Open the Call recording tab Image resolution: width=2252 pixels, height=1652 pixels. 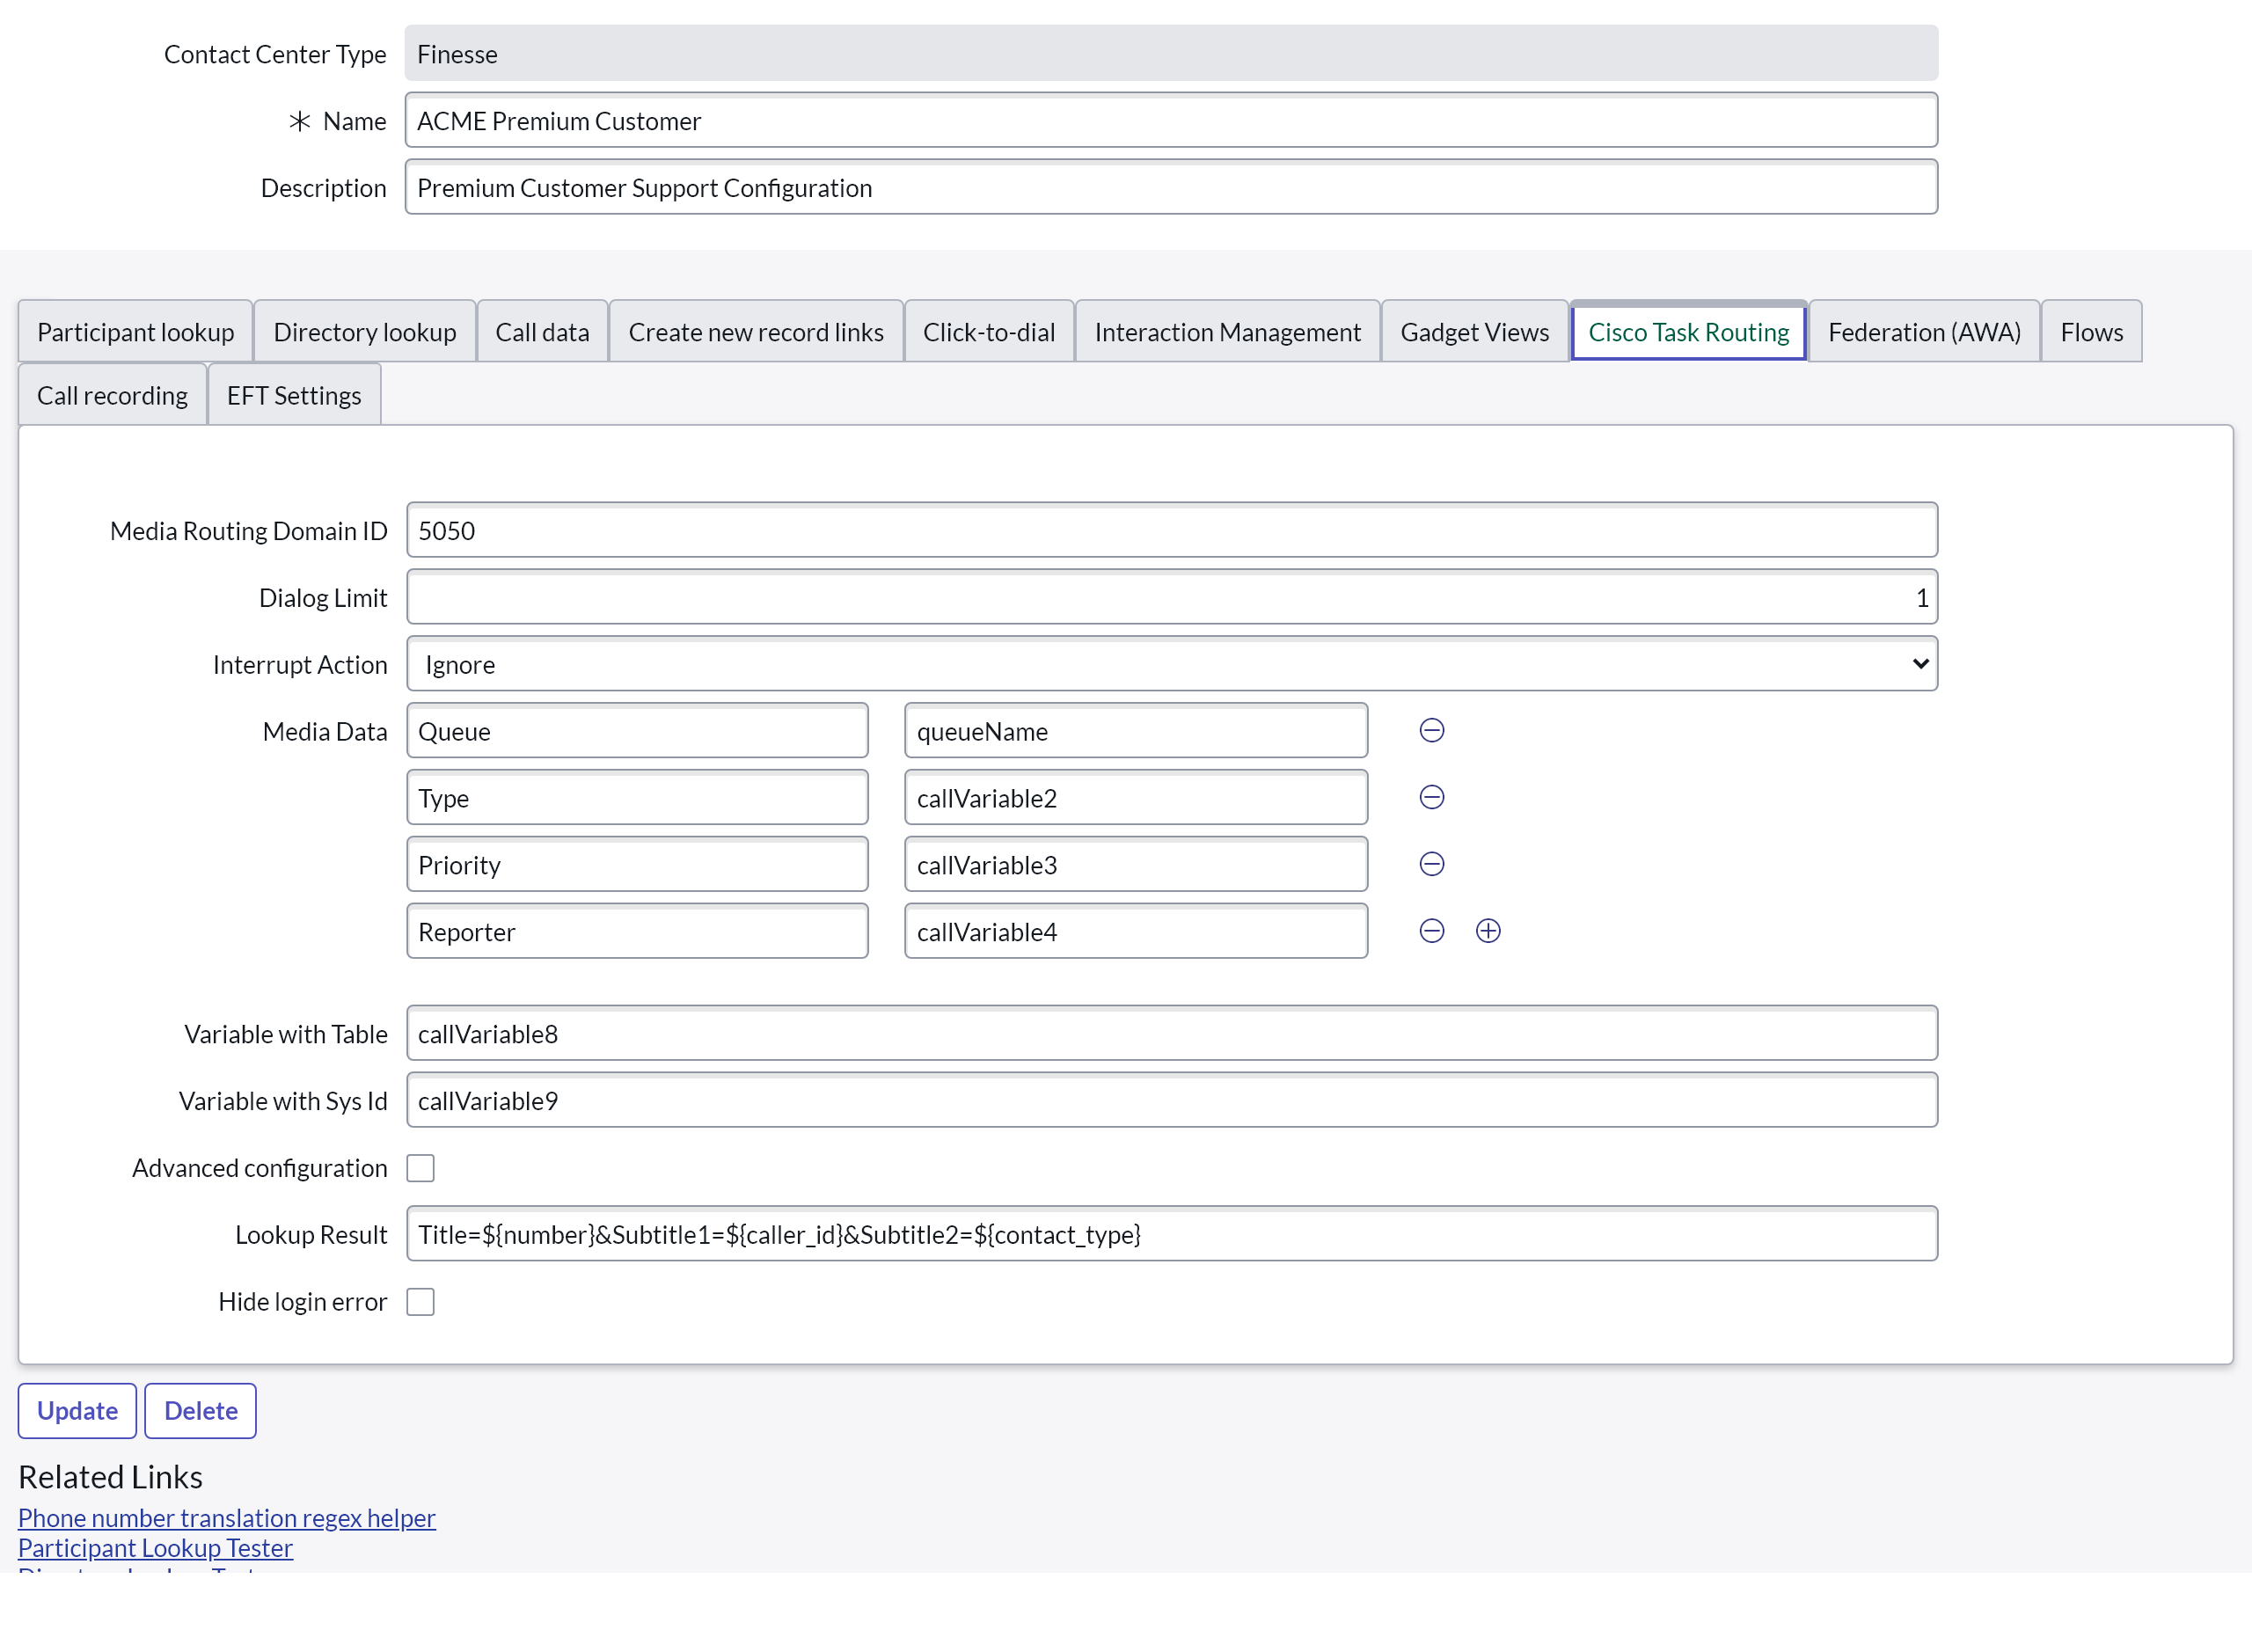pyautogui.click(x=112, y=396)
